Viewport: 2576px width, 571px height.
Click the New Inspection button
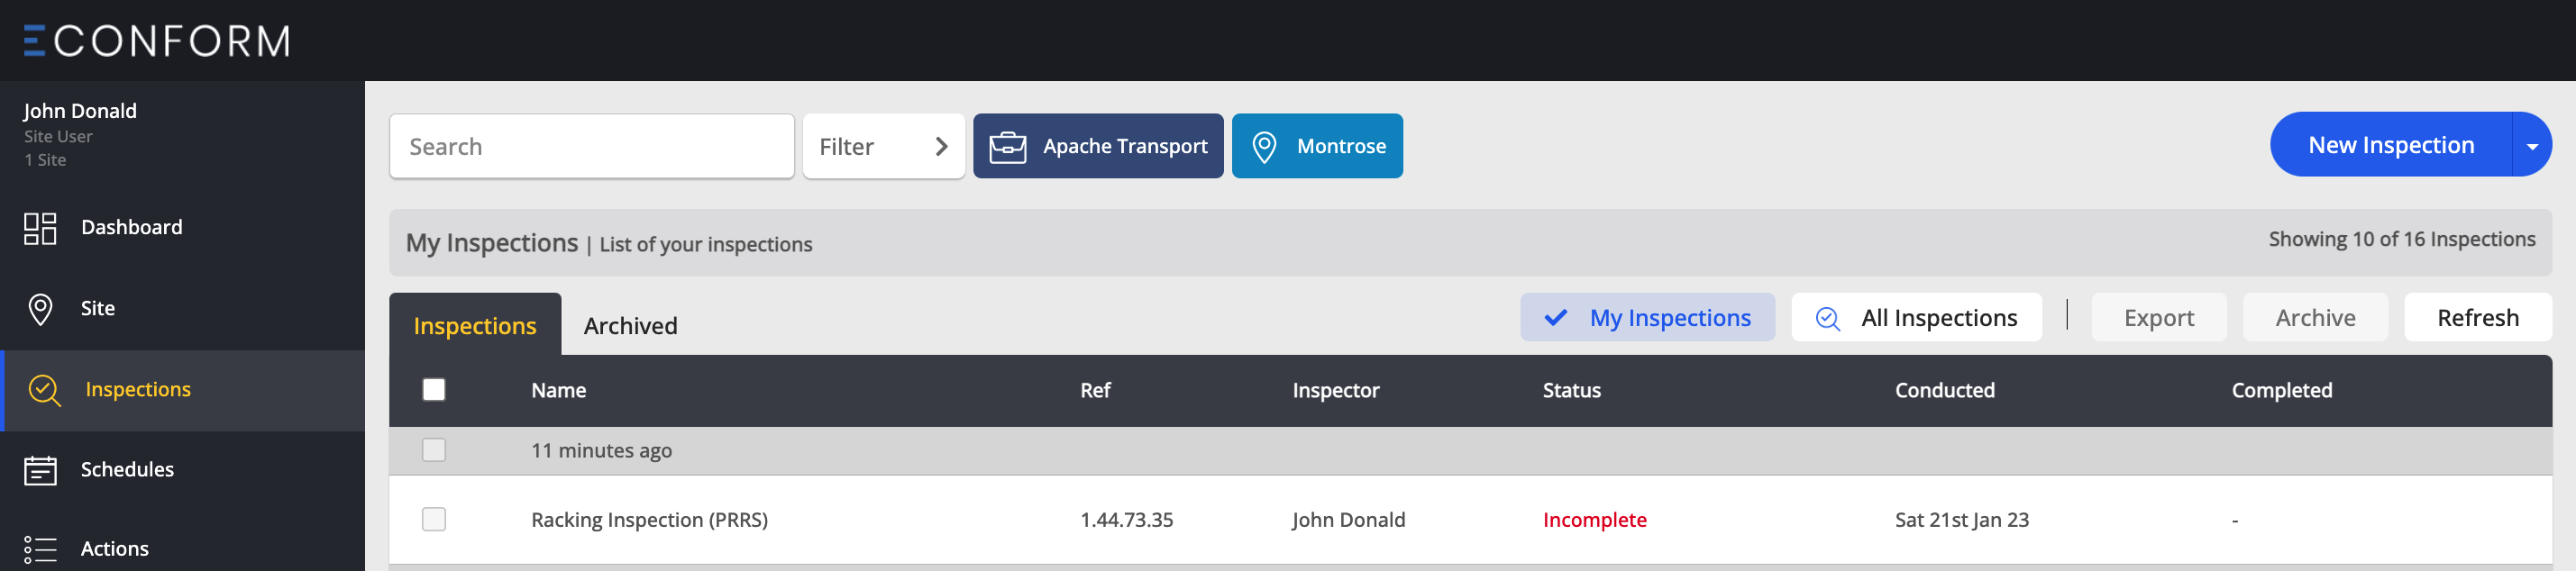click(x=2390, y=145)
